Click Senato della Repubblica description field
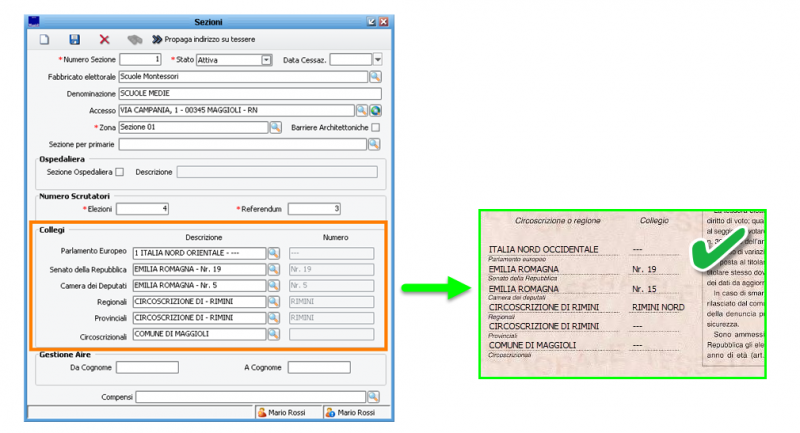This screenshot has height=433, width=800. tap(199, 269)
